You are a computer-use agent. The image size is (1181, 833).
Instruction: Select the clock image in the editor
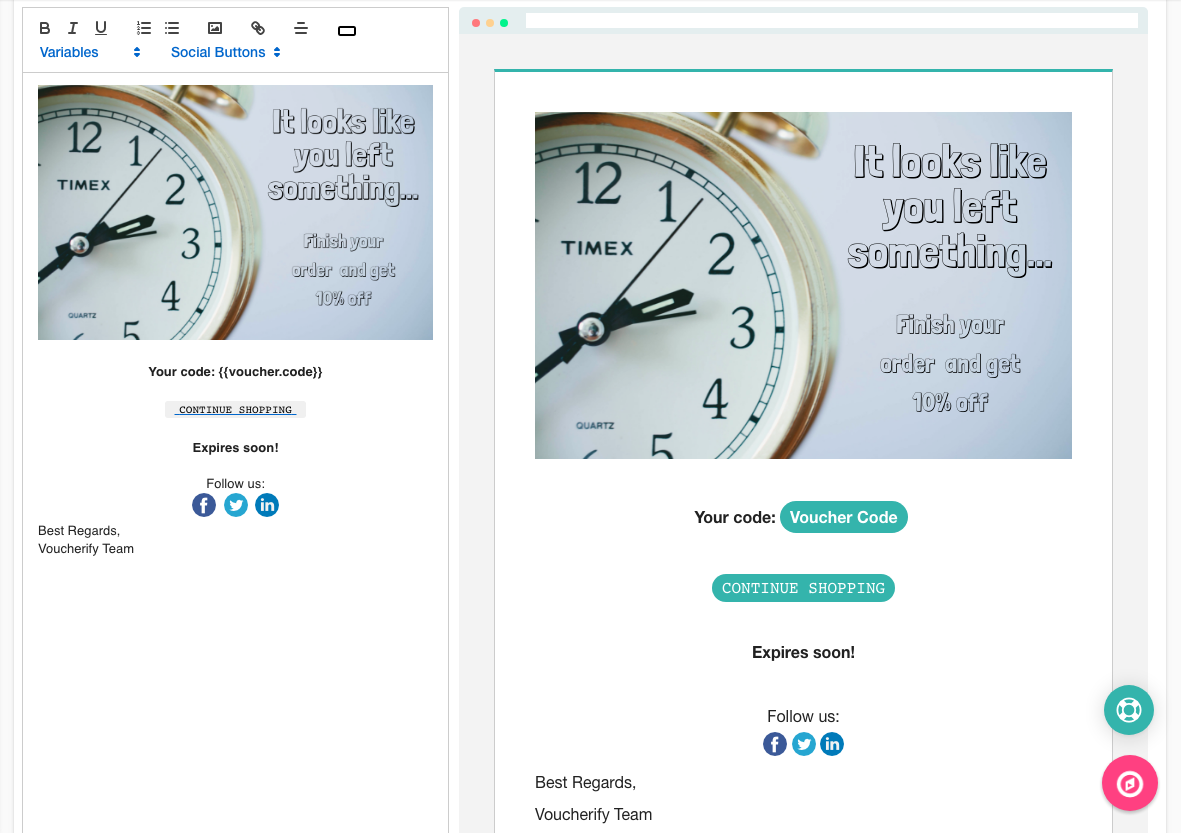click(x=235, y=212)
